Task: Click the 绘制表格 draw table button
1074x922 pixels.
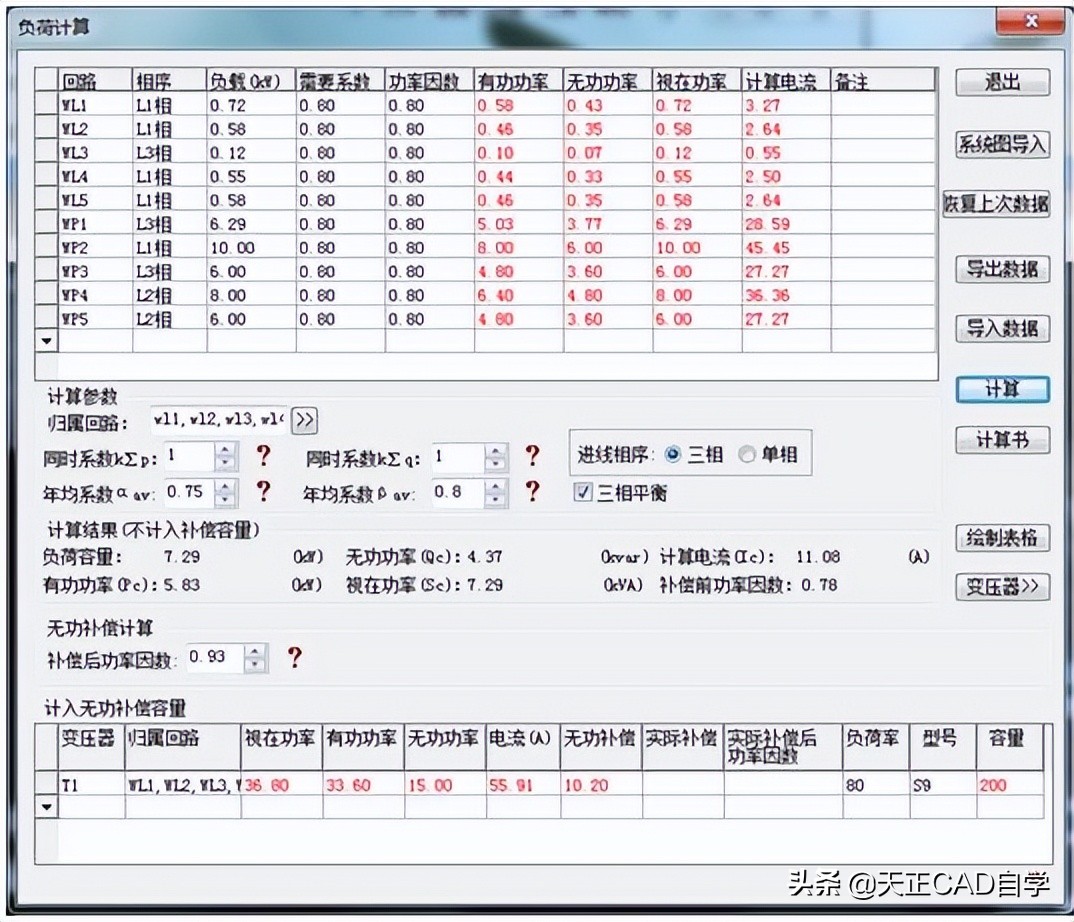Action: [1001, 538]
